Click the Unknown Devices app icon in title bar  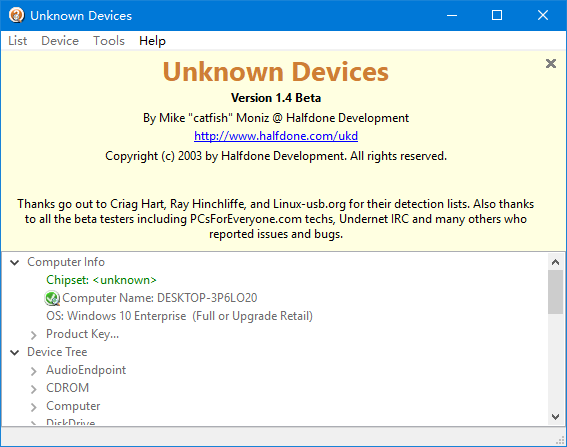16,16
